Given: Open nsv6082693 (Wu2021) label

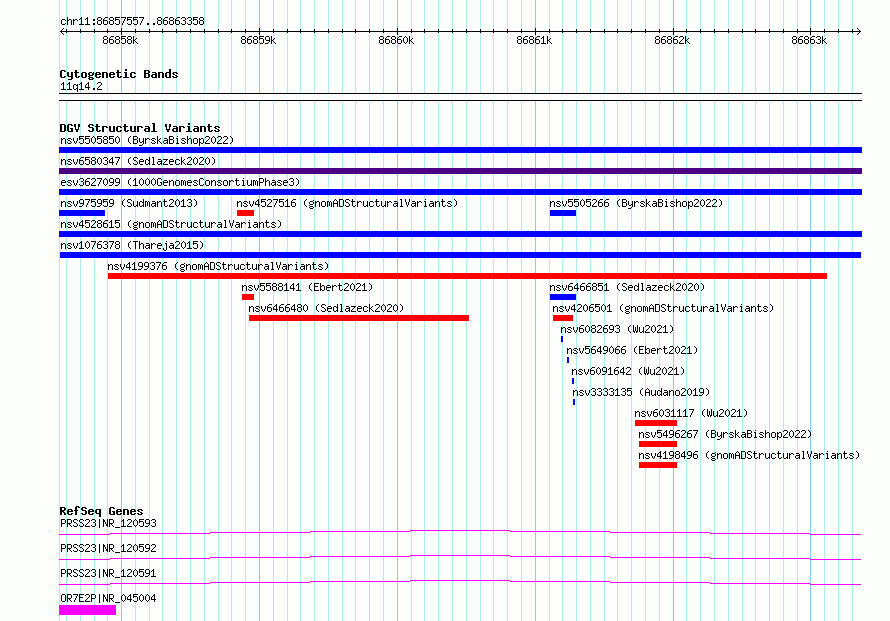Looking at the screenshot, I should 617,329.
